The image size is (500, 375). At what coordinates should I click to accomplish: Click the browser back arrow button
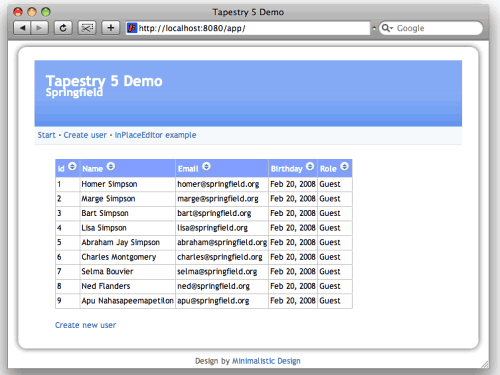pos(22,28)
